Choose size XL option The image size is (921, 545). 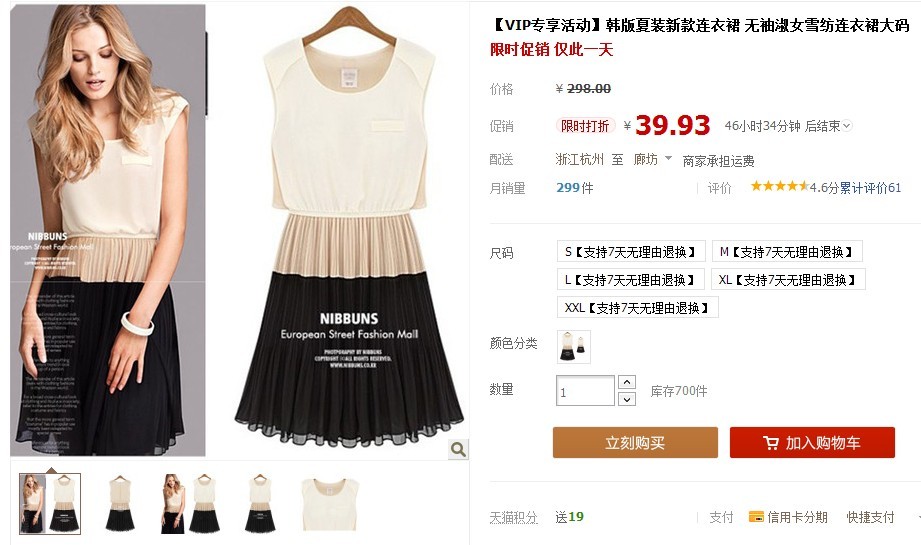[788, 280]
